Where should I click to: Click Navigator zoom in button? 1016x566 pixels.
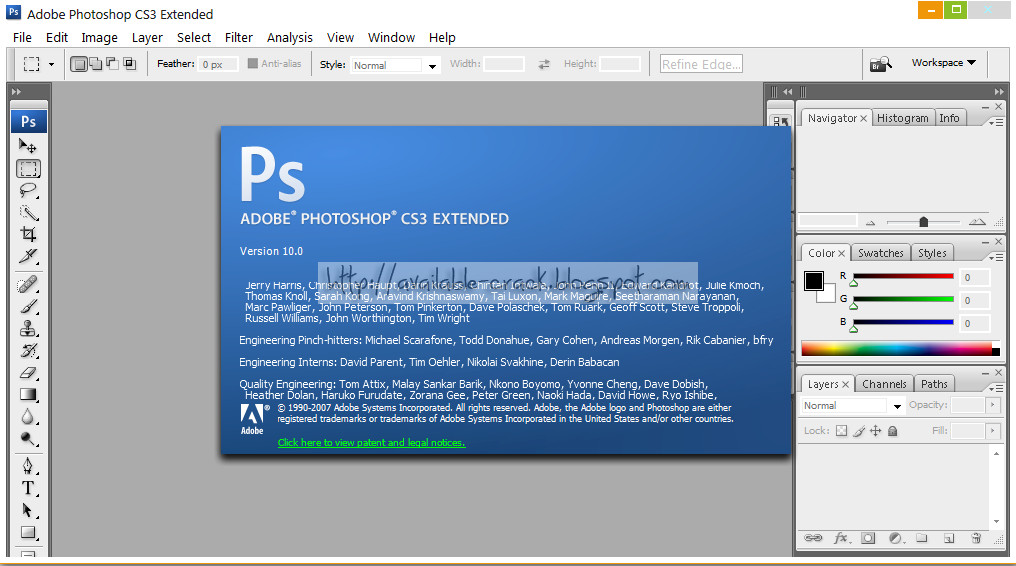click(x=977, y=222)
